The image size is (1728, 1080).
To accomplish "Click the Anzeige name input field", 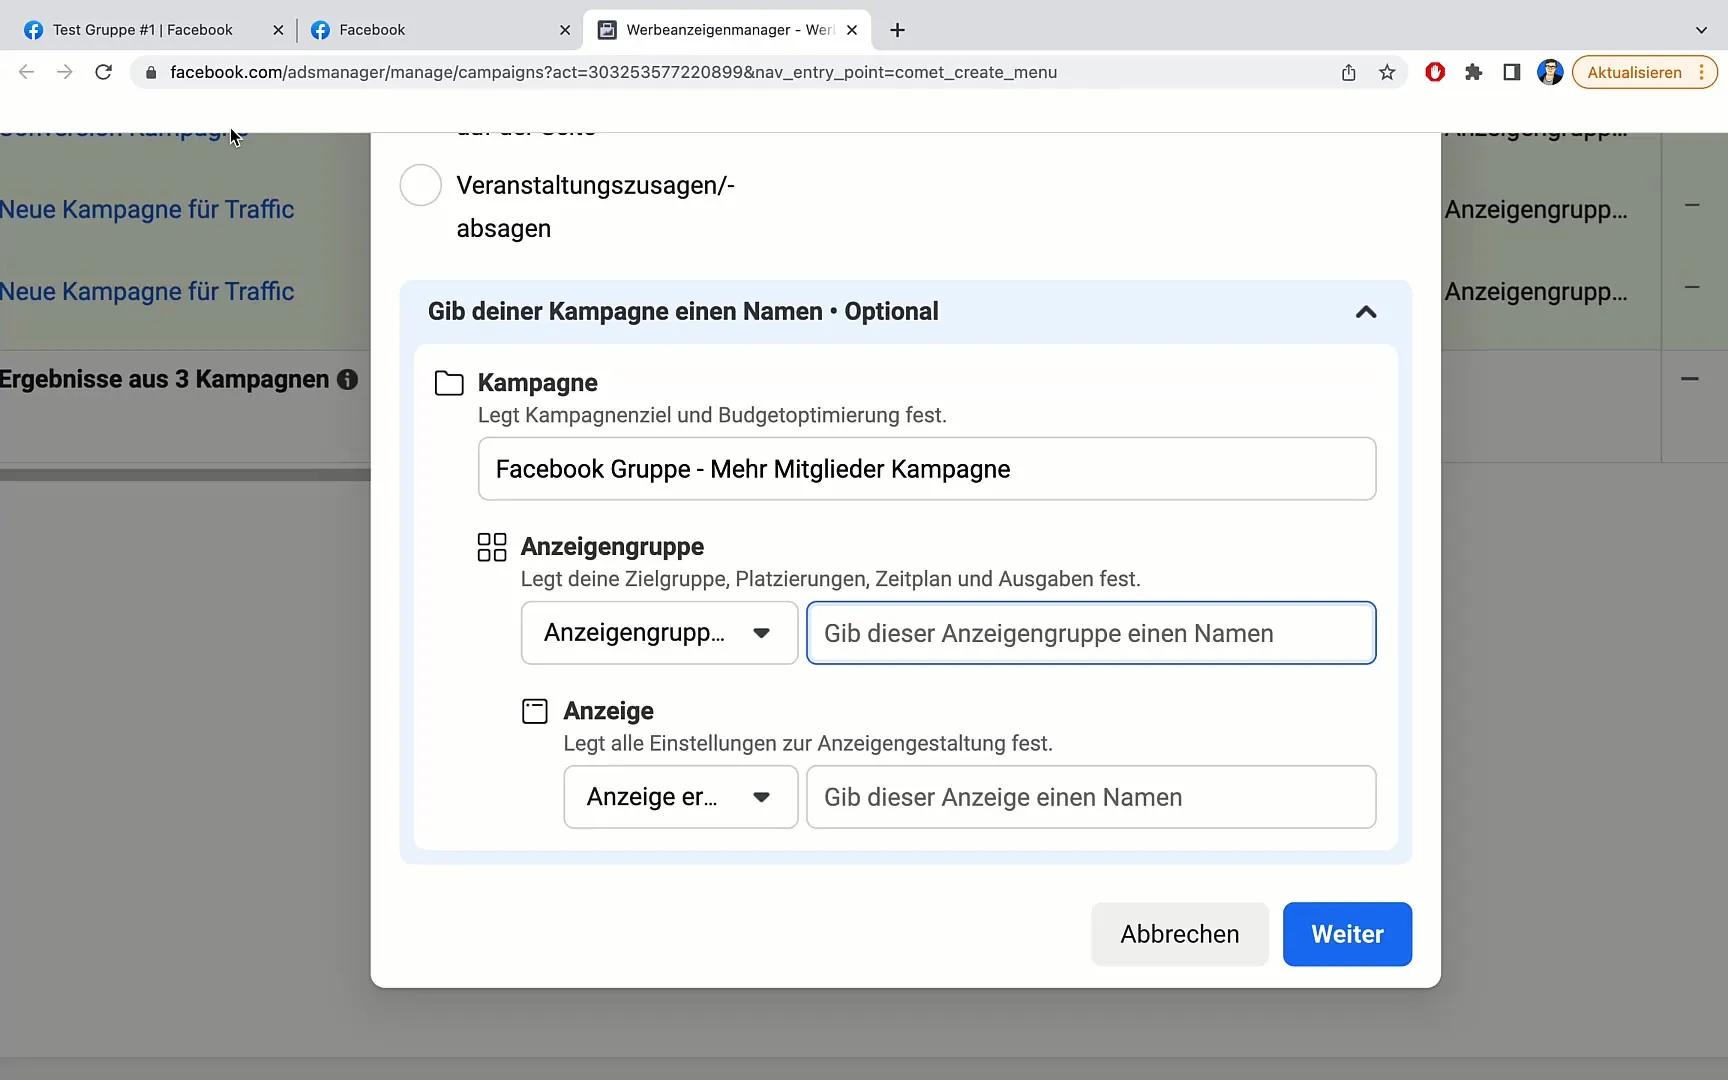I will coord(1091,797).
